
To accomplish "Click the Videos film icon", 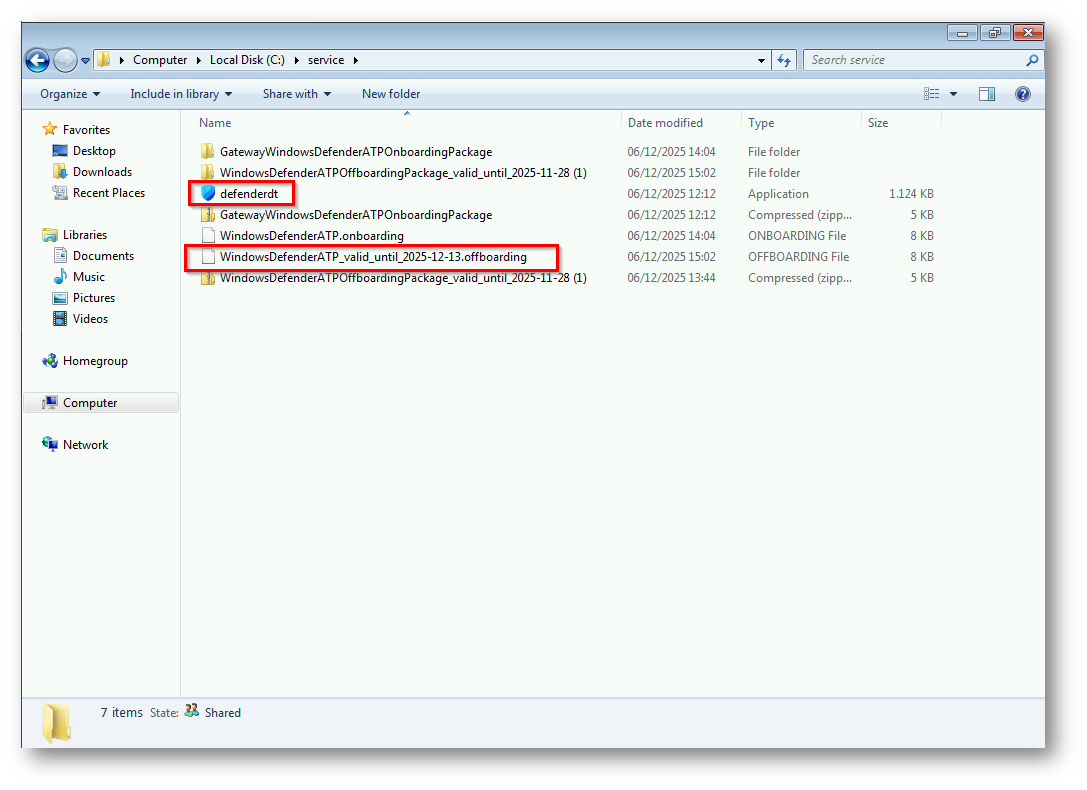I will 60,319.
